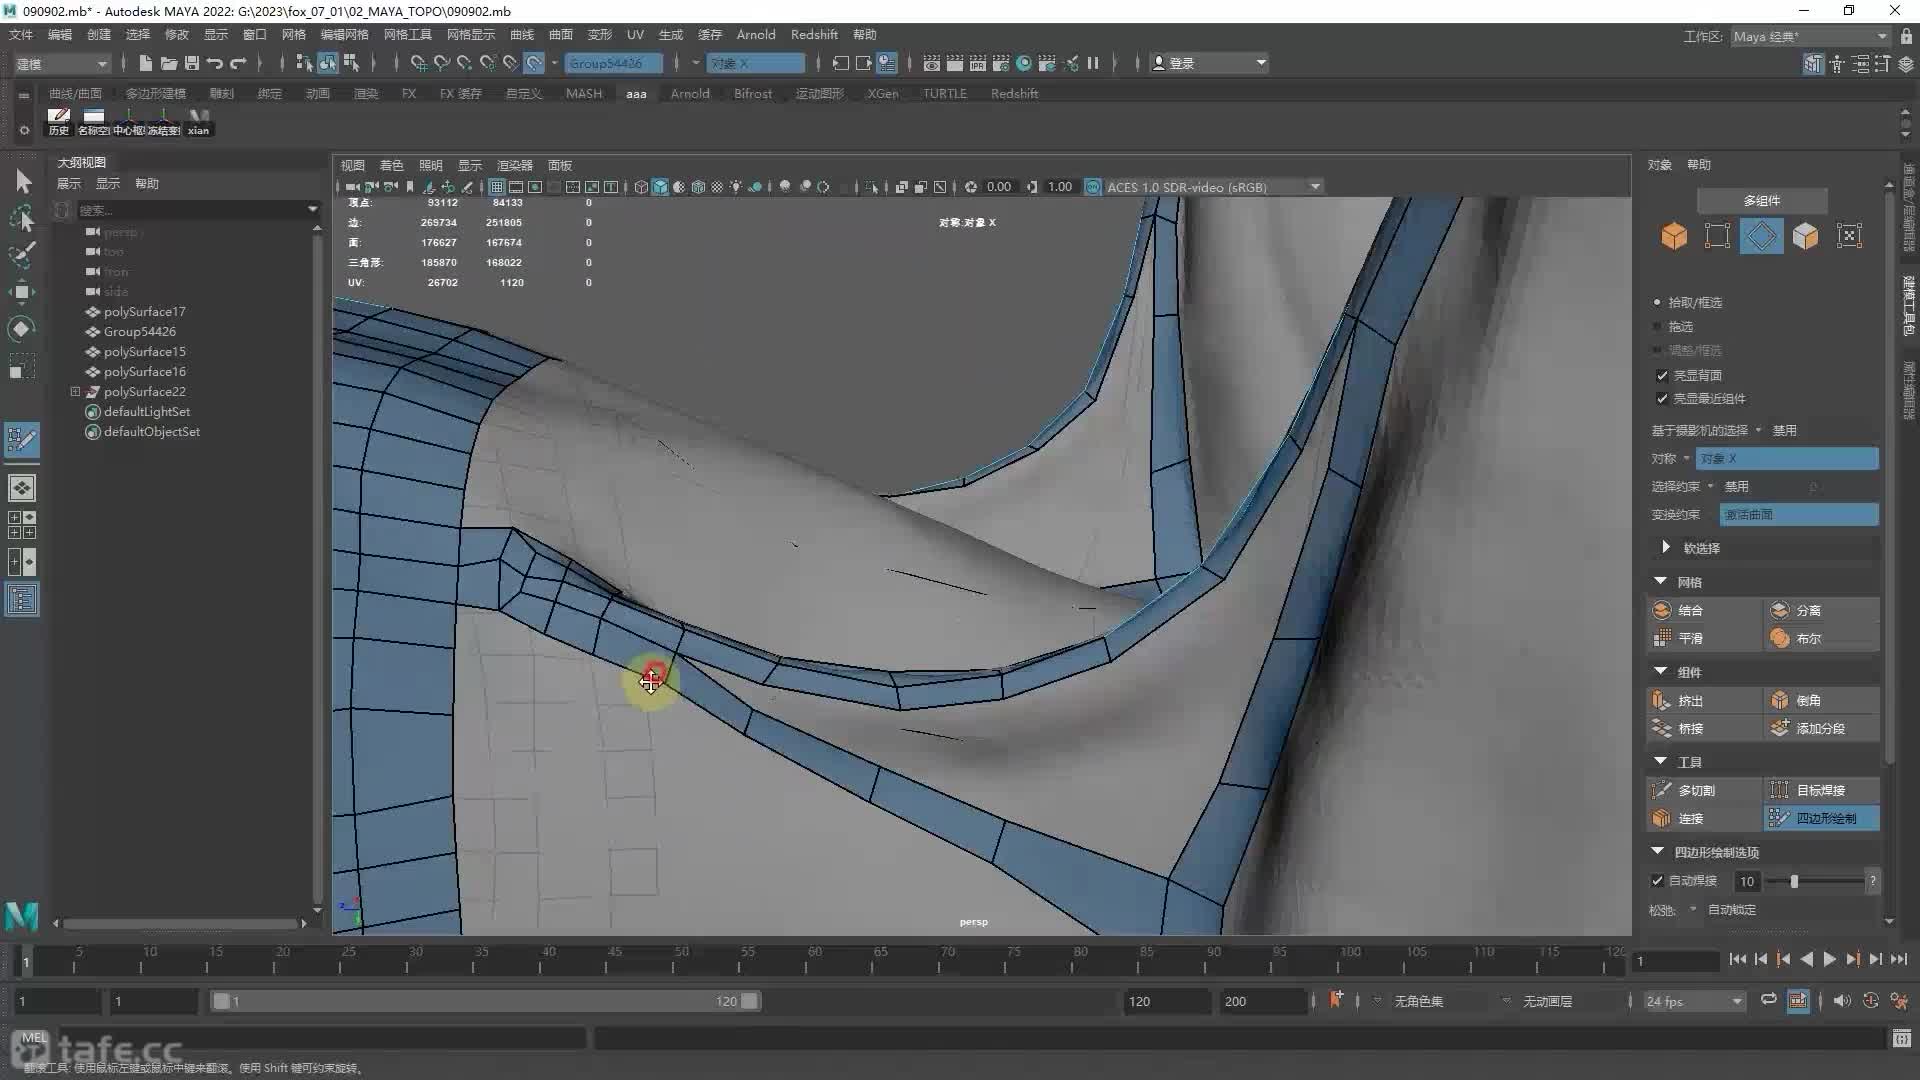Click the save scene icon
This screenshot has width=1920, height=1080.
(x=191, y=63)
